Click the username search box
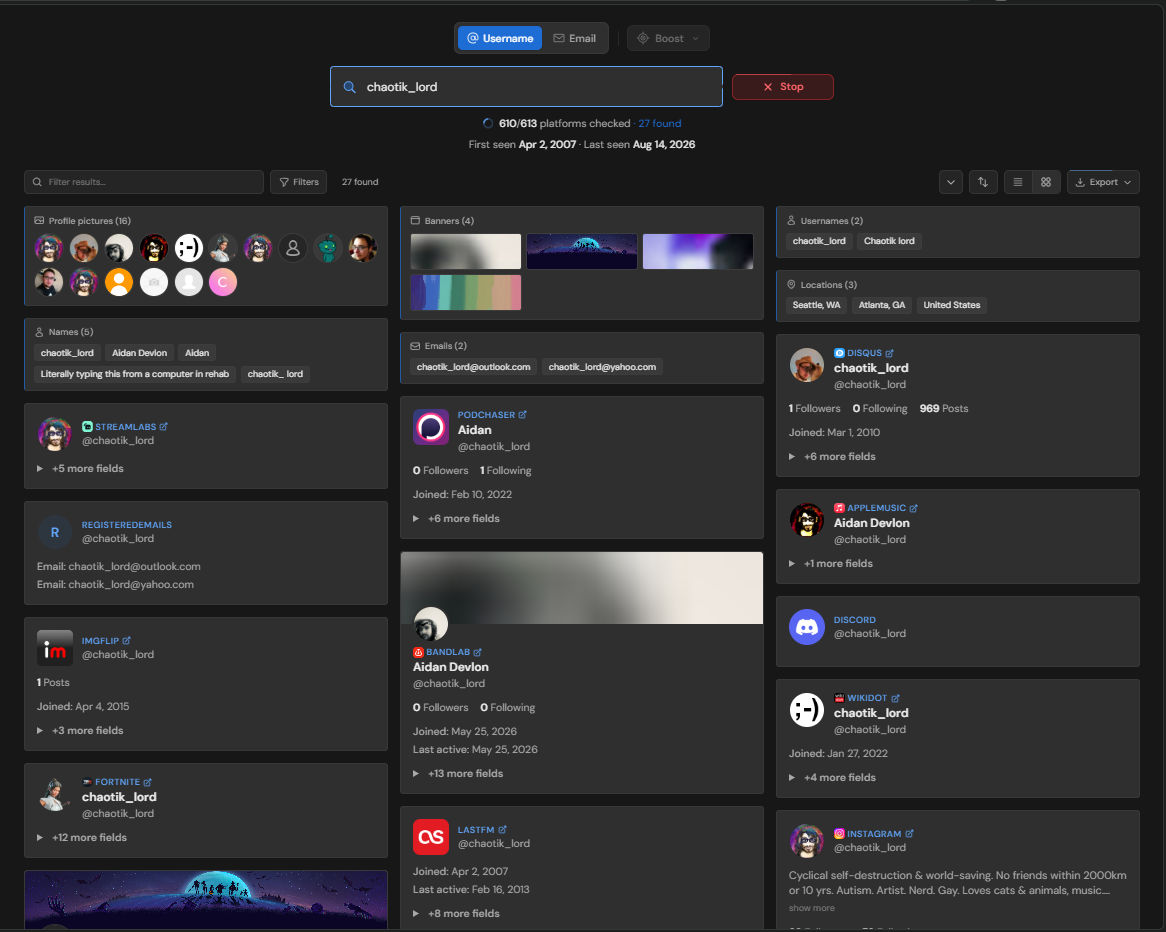This screenshot has height=932, width=1166. click(526, 87)
